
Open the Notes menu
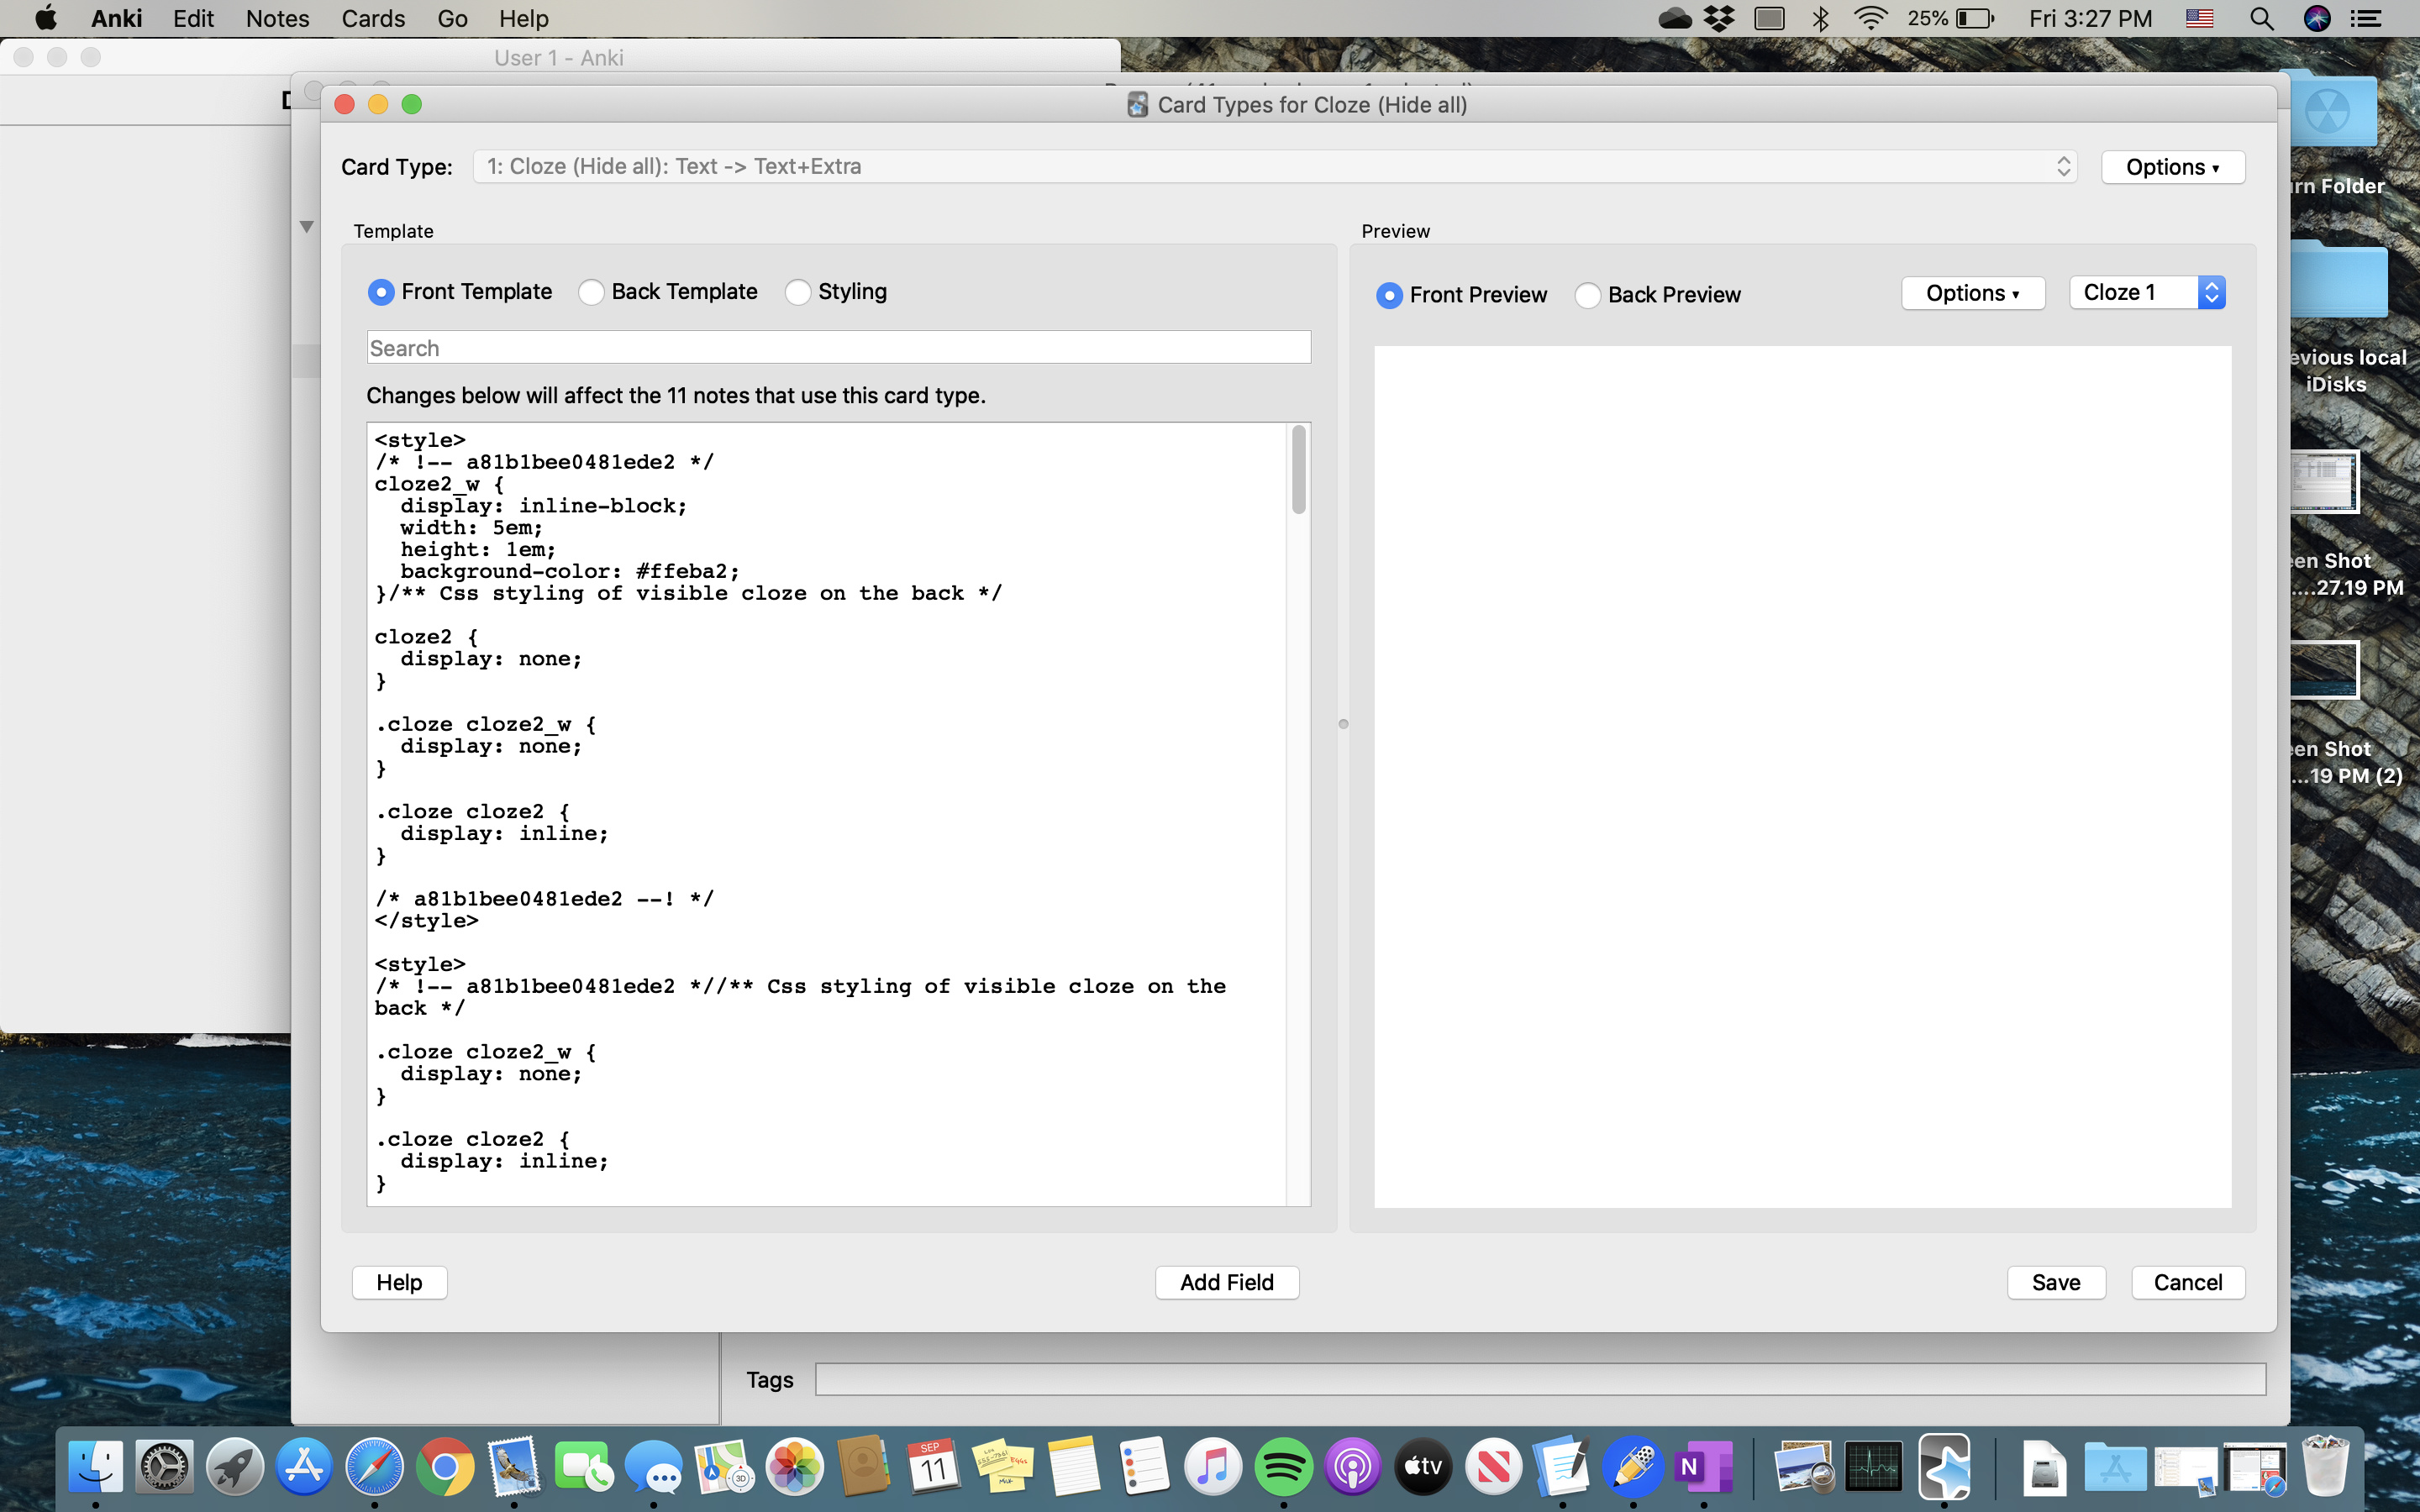pyautogui.click(x=277, y=19)
